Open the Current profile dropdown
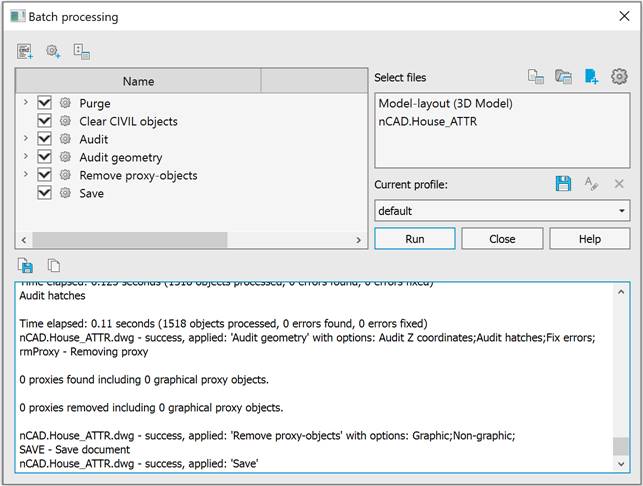Viewport: 643px width, 486px height. pos(502,211)
